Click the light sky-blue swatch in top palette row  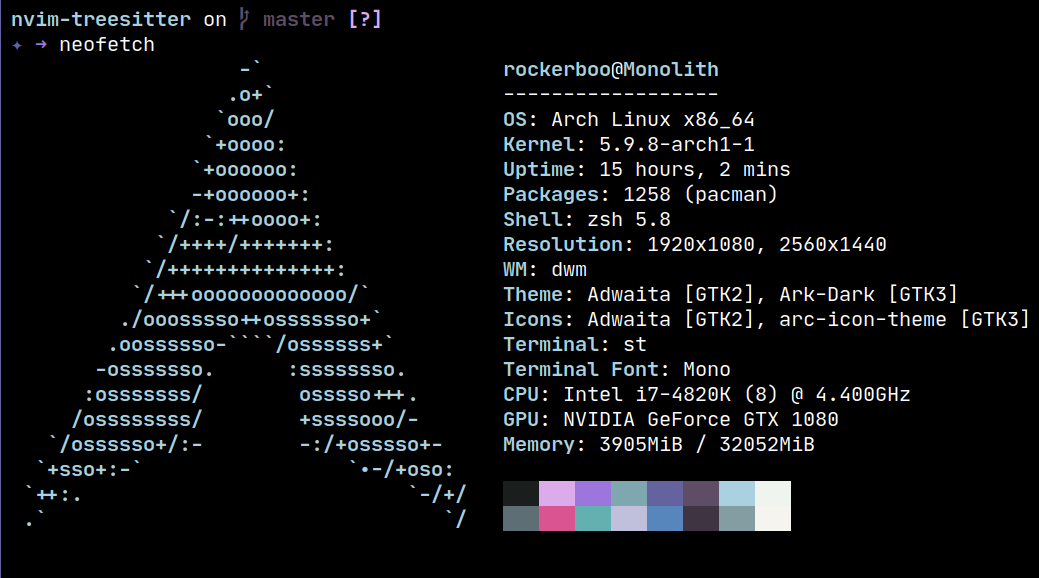[x=737, y=494]
